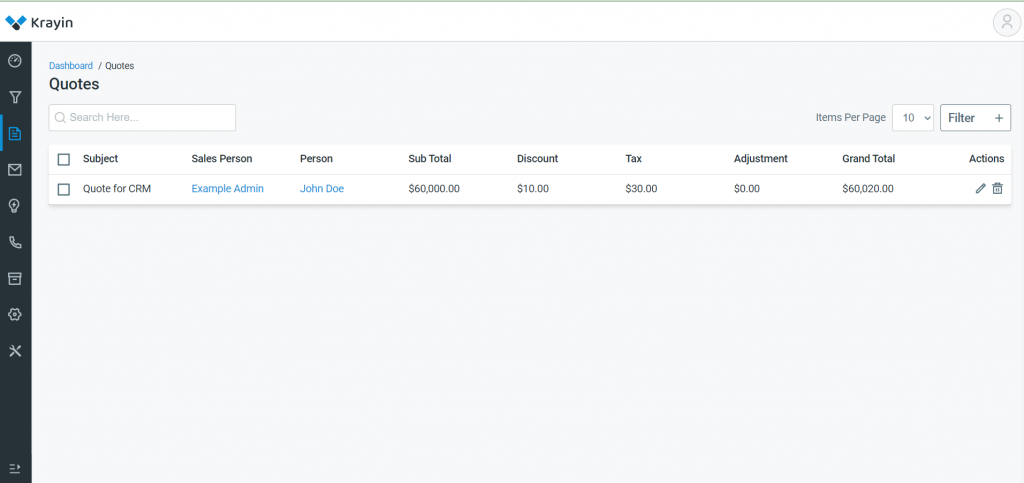1024x483 pixels.
Task: Open Mail envelope icon in sidebar
Action: tap(15, 170)
